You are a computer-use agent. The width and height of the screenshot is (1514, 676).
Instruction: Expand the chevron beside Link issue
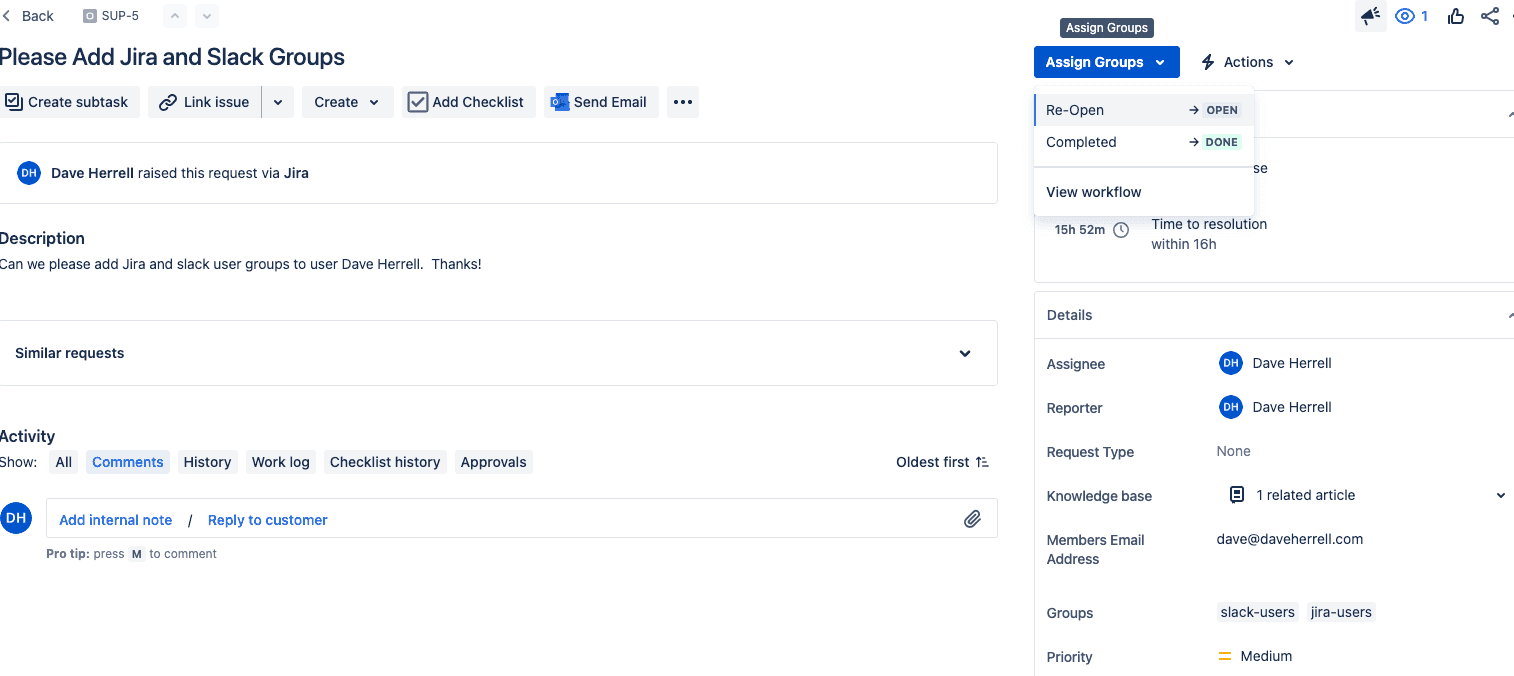(x=278, y=102)
